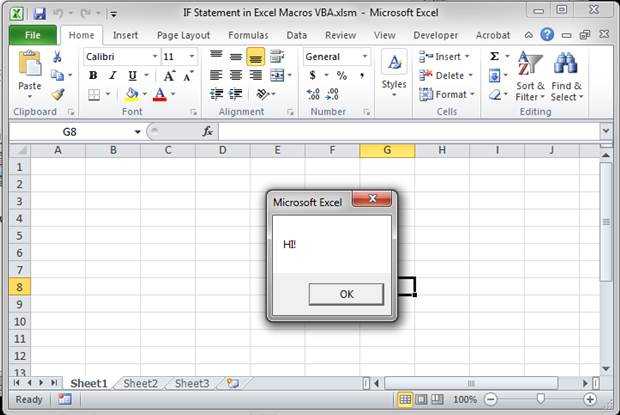Open Find & Select binoculars
This screenshot has height=415, width=620.
[x=566, y=76]
